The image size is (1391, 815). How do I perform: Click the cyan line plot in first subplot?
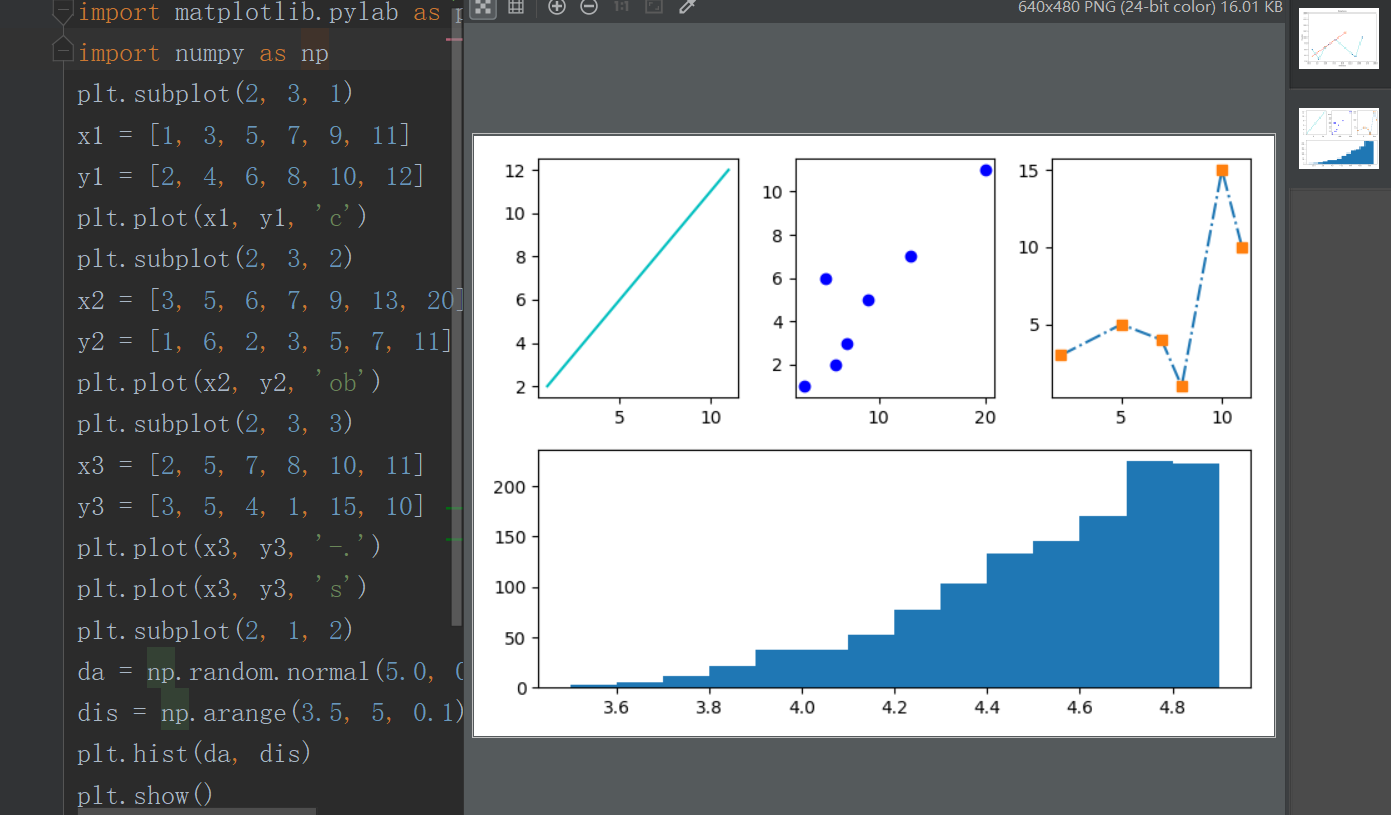638,277
